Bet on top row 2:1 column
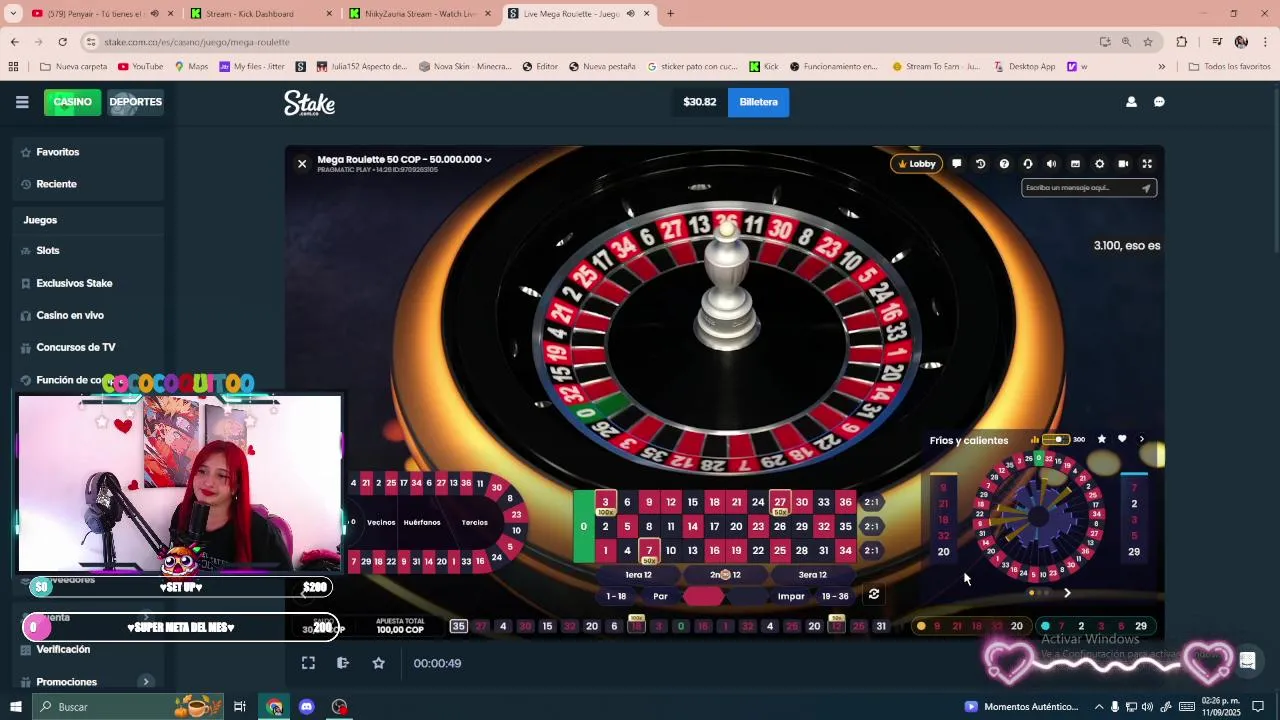Image resolution: width=1280 pixels, height=720 pixels. (871, 503)
